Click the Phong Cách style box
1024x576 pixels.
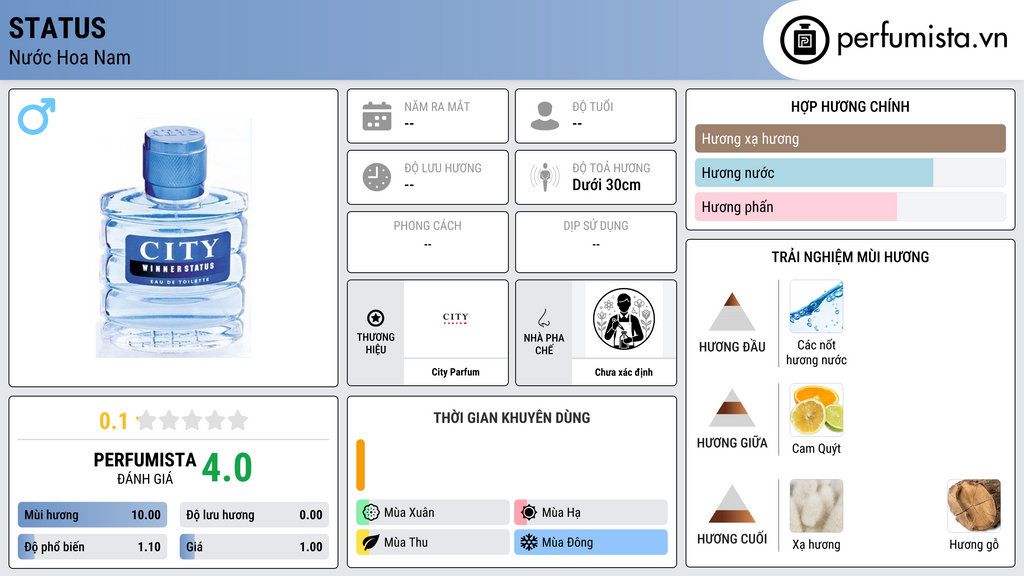click(x=428, y=242)
